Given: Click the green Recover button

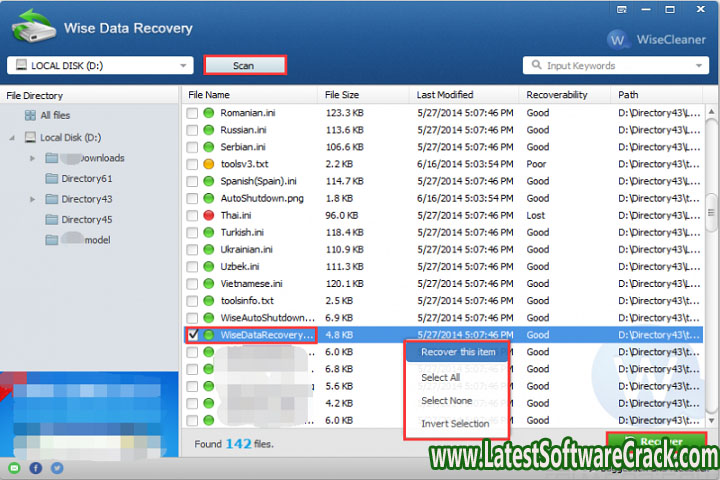Looking at the screenshot, I should [x=655, y=441].
